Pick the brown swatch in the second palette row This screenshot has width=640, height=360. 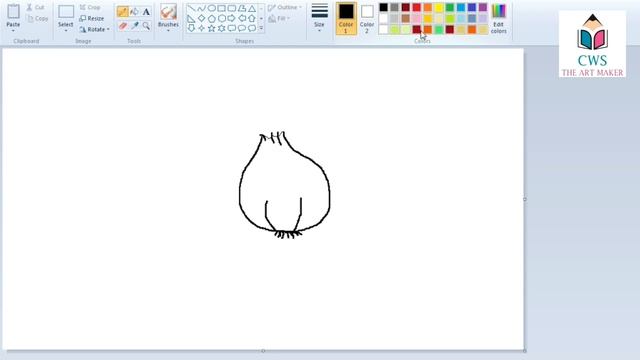[406, 18]
